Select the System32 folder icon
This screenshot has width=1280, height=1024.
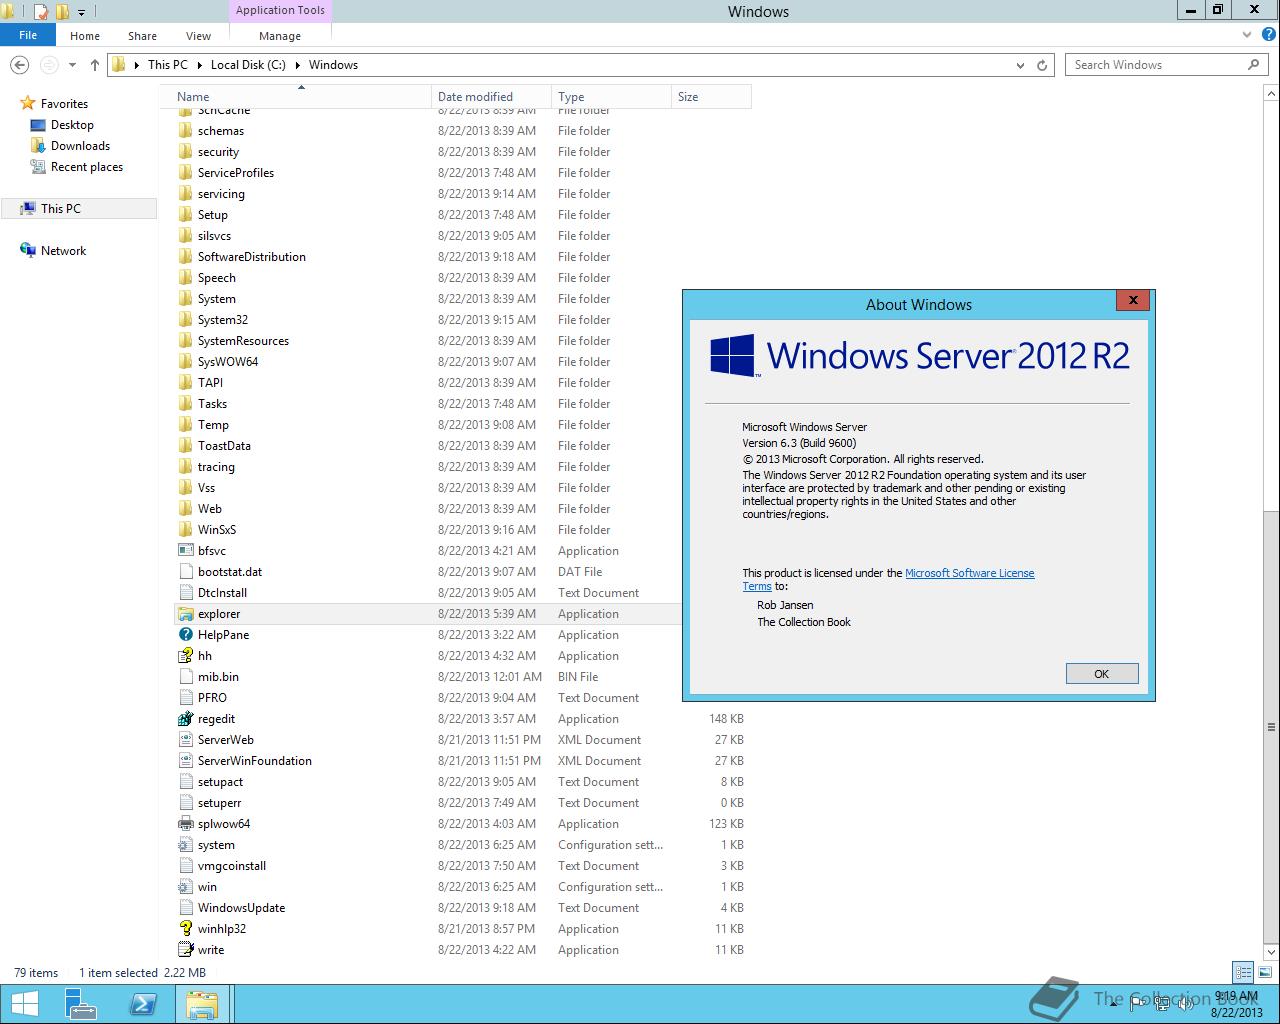click(185, 320)
